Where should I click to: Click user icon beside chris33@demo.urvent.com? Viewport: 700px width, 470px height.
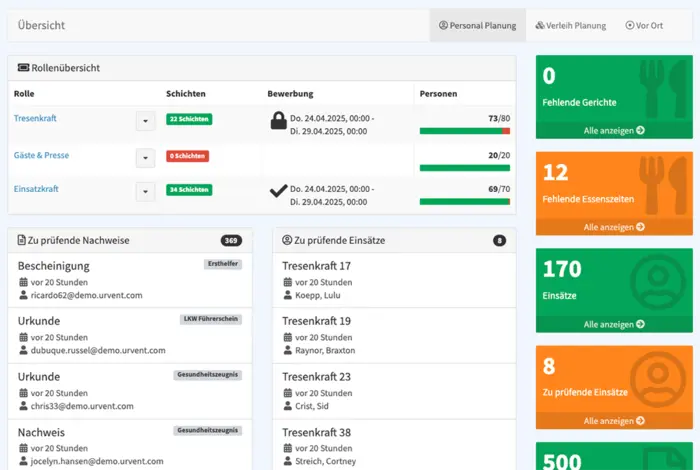(x=23, y=406)
